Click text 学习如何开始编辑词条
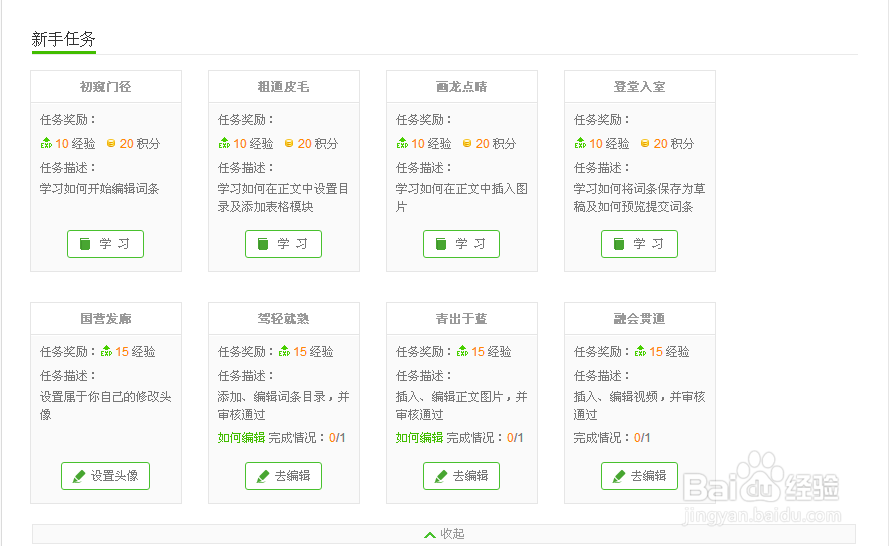 point(99,188)
